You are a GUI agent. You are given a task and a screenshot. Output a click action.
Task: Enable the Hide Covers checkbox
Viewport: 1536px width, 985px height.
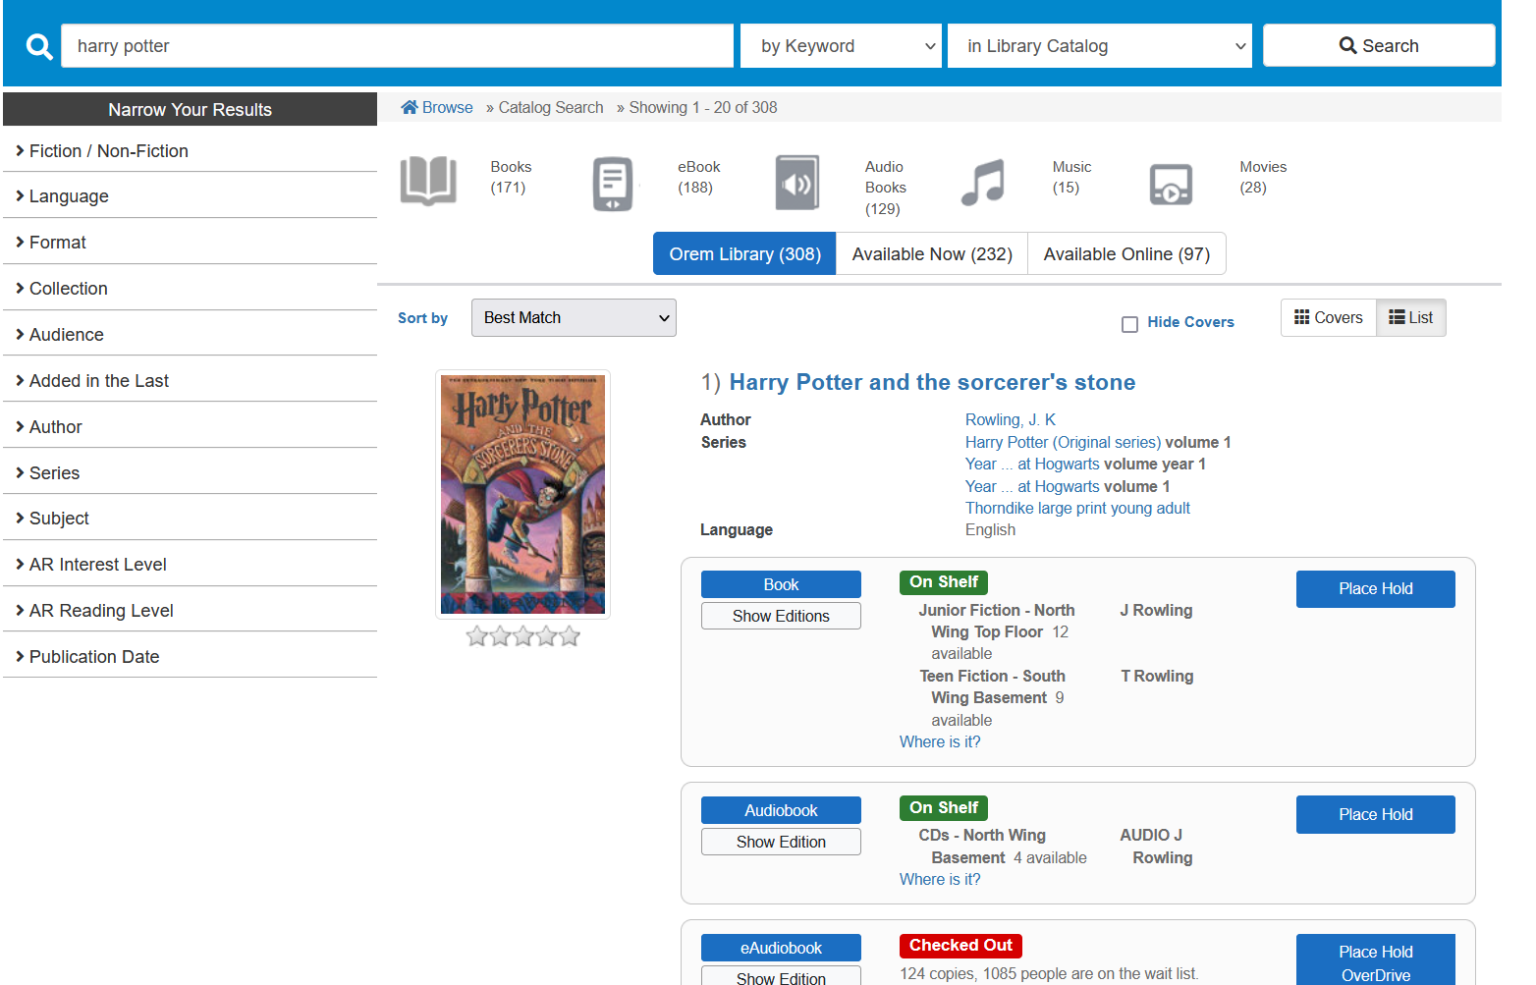(x=1130, y=323)
